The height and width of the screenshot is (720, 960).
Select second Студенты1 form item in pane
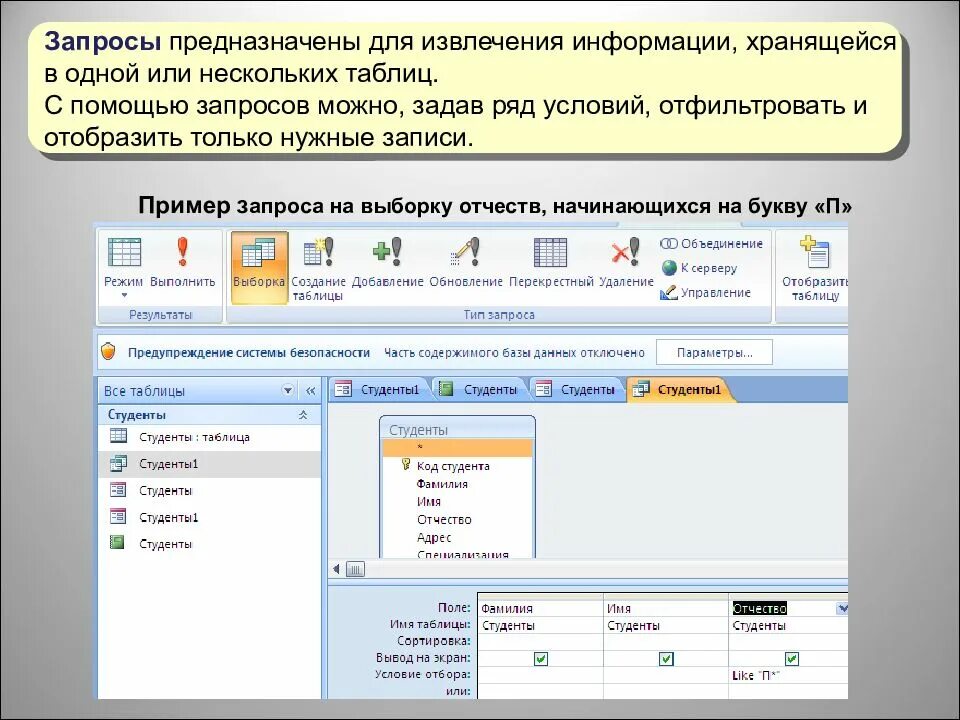209,517
